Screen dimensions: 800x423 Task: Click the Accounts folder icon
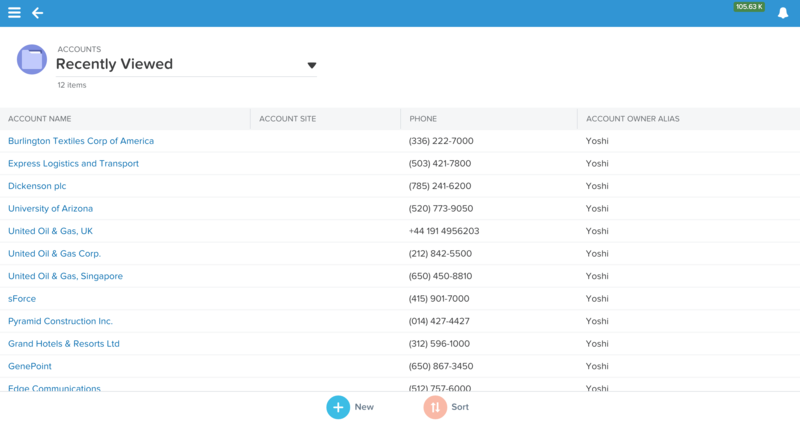coord(32,59)
